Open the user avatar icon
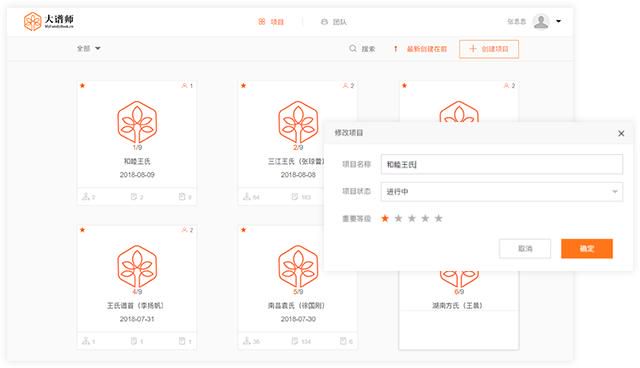The width and height of the screenshot is (640, 368). (x=541, y=21)
